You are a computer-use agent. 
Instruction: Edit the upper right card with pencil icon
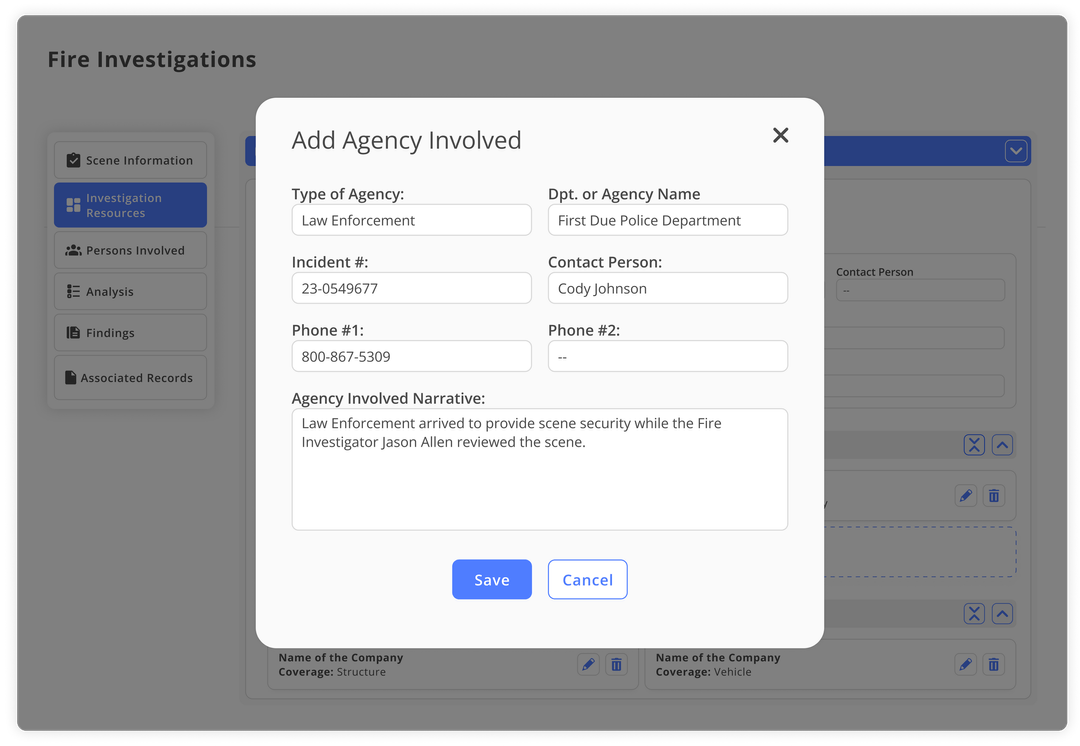pyautogui.click(x=966, y=495)
